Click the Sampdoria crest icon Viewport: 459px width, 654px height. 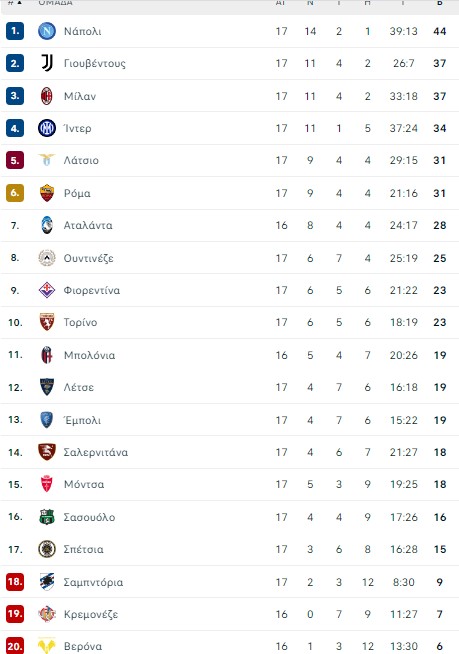coord(47,582)
